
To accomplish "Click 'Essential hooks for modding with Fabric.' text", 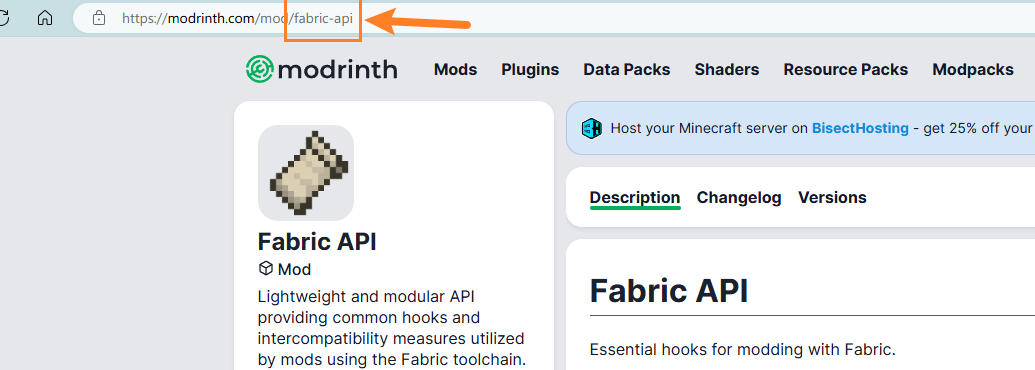I will 742,349.
